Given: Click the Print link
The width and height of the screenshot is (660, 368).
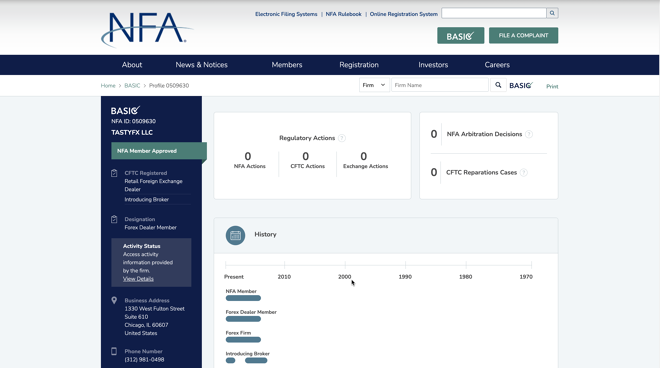Looking at the screenshot, I should coord(552,86).
